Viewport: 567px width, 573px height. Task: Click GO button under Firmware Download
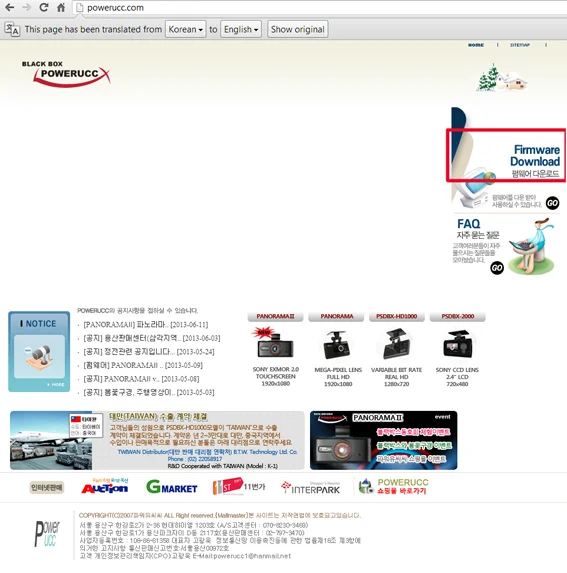tap(552, 203)
